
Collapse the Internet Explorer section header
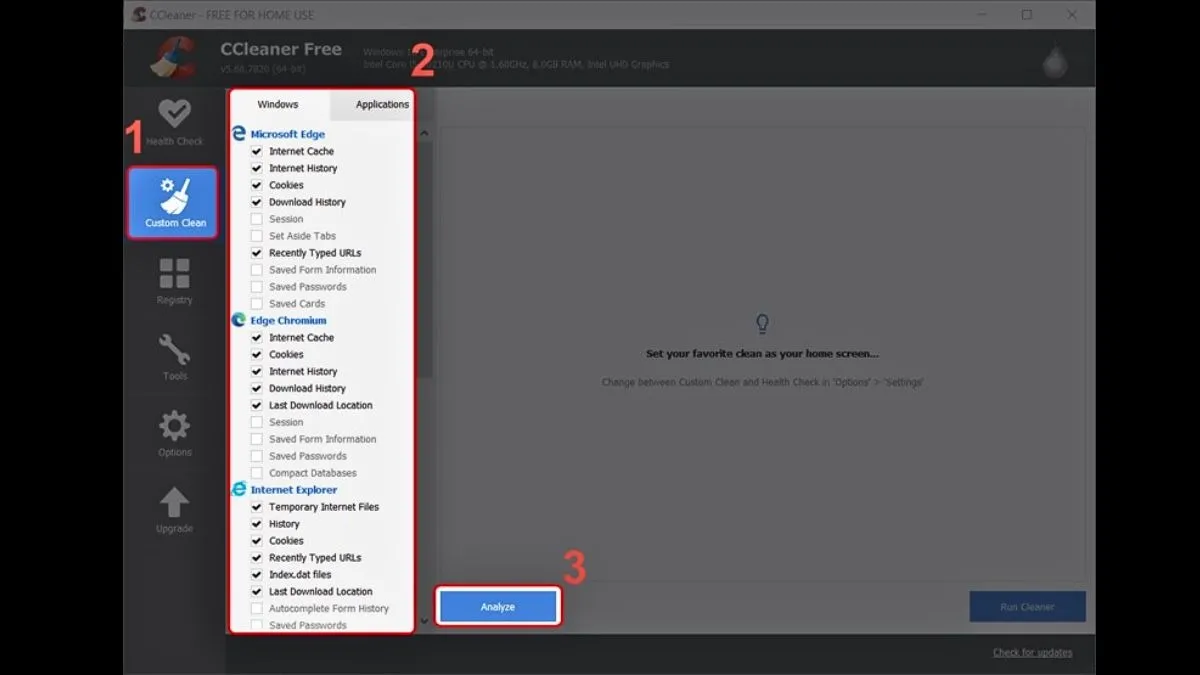click(x=293, y=490)
